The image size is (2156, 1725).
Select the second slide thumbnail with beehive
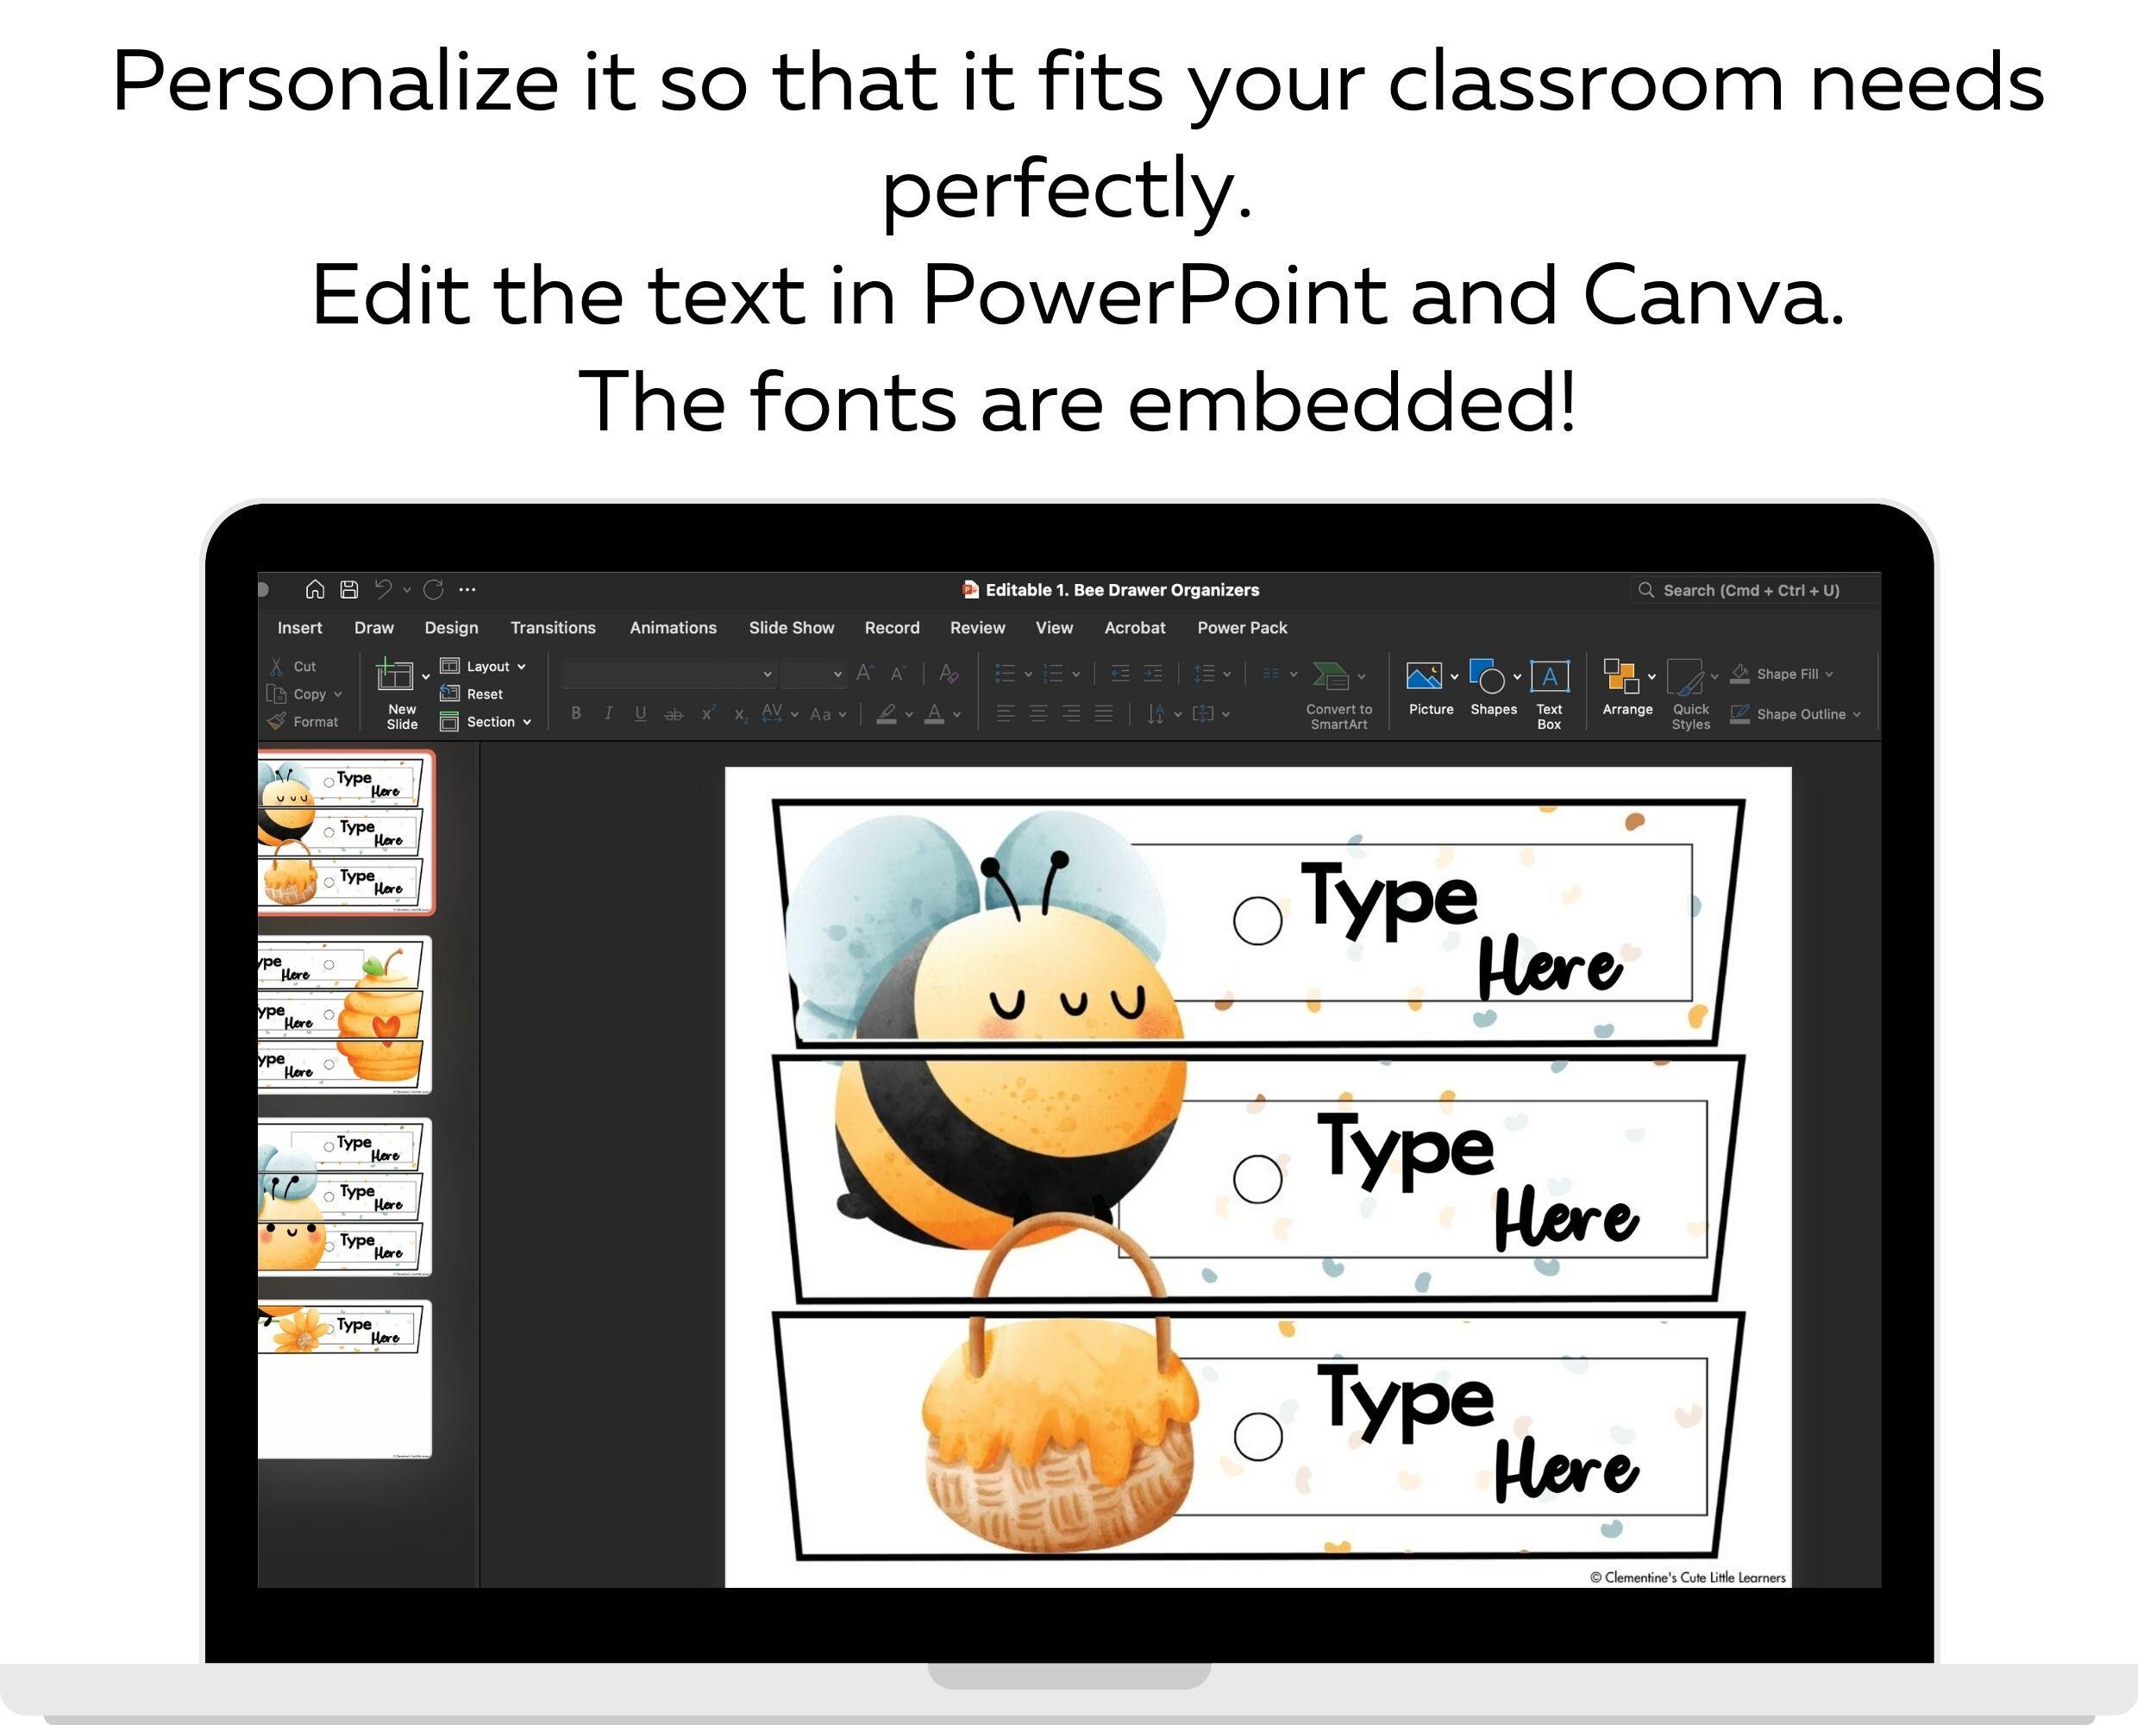(x=345, y=1015)
